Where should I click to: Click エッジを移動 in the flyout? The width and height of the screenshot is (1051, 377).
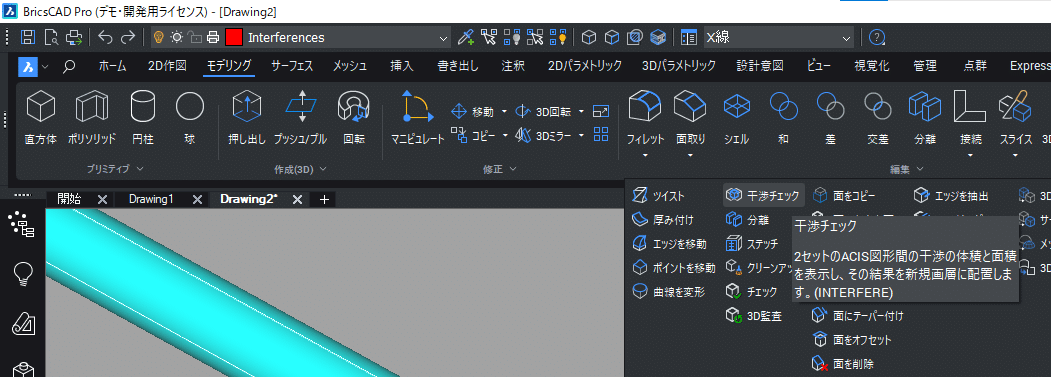(x=670, y=244)
